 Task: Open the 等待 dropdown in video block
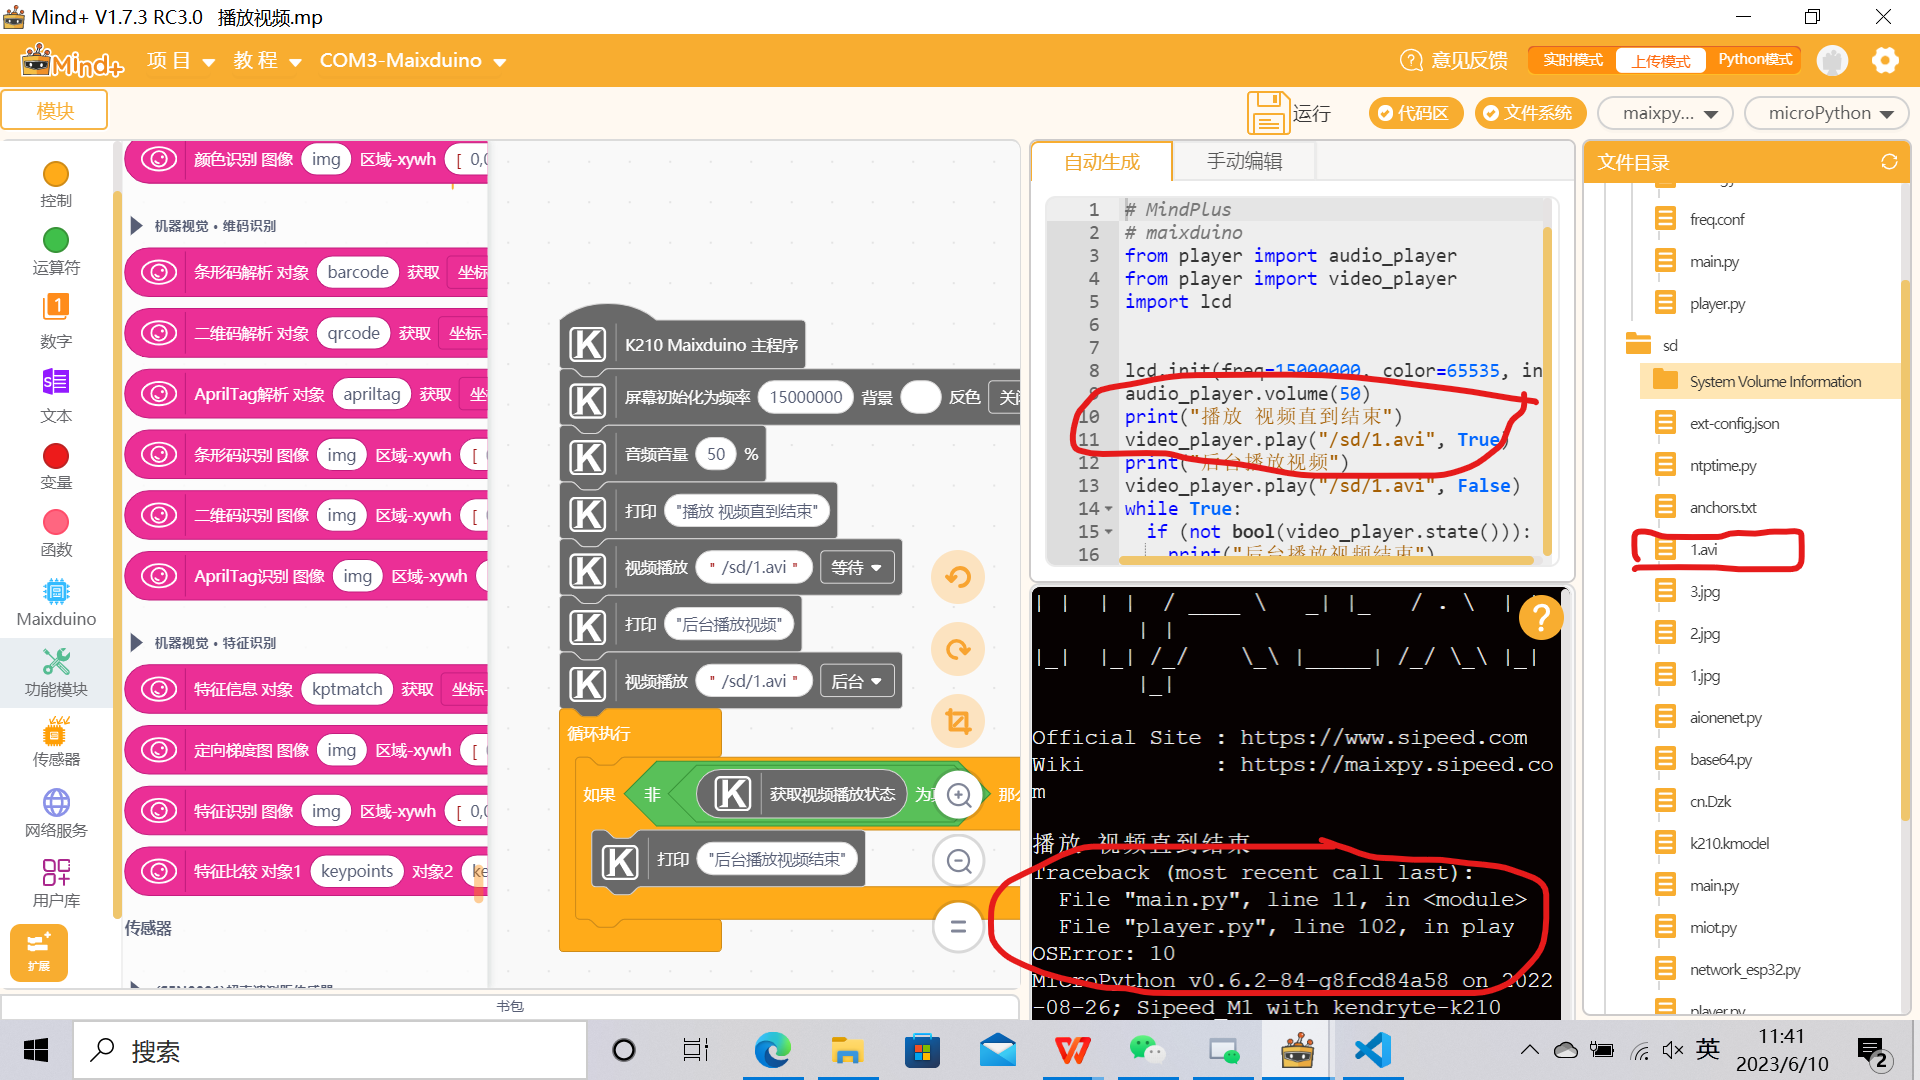pos(857,567)
